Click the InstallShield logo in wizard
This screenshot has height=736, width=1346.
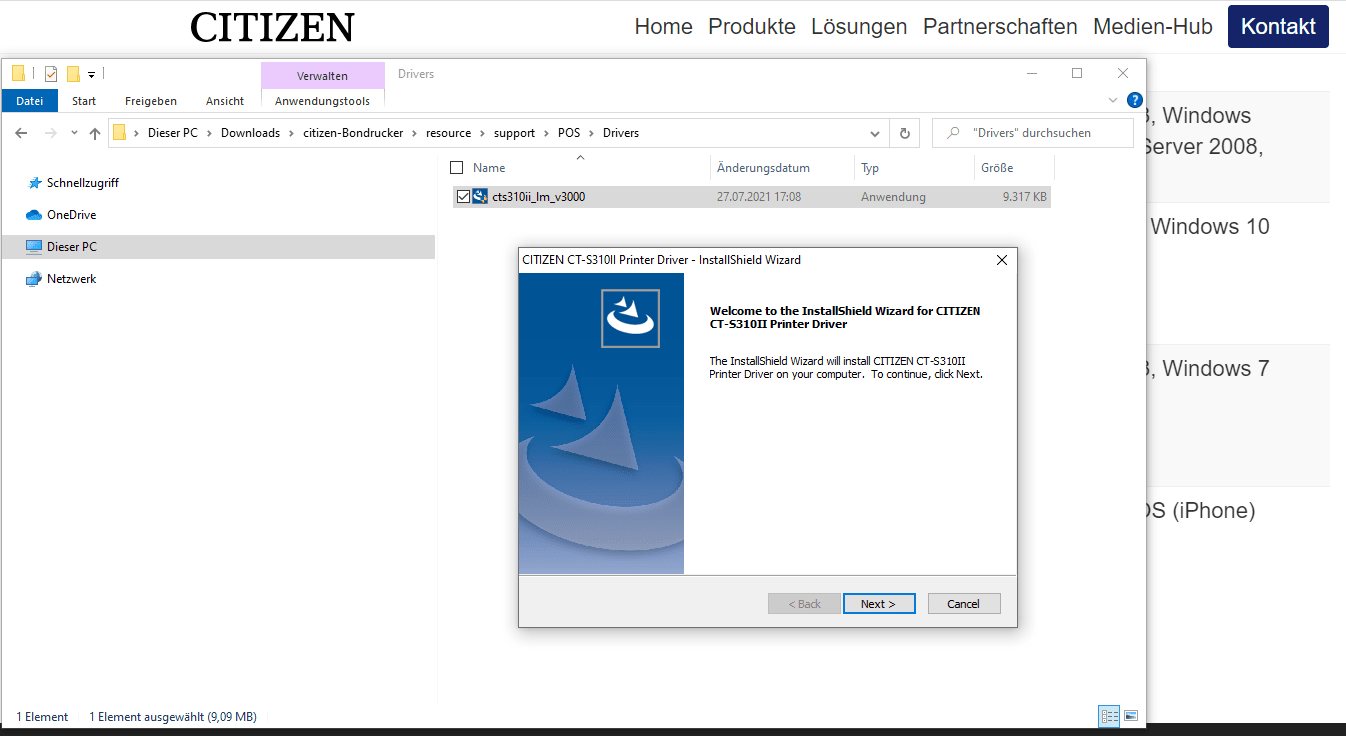[x=630, y=318]
